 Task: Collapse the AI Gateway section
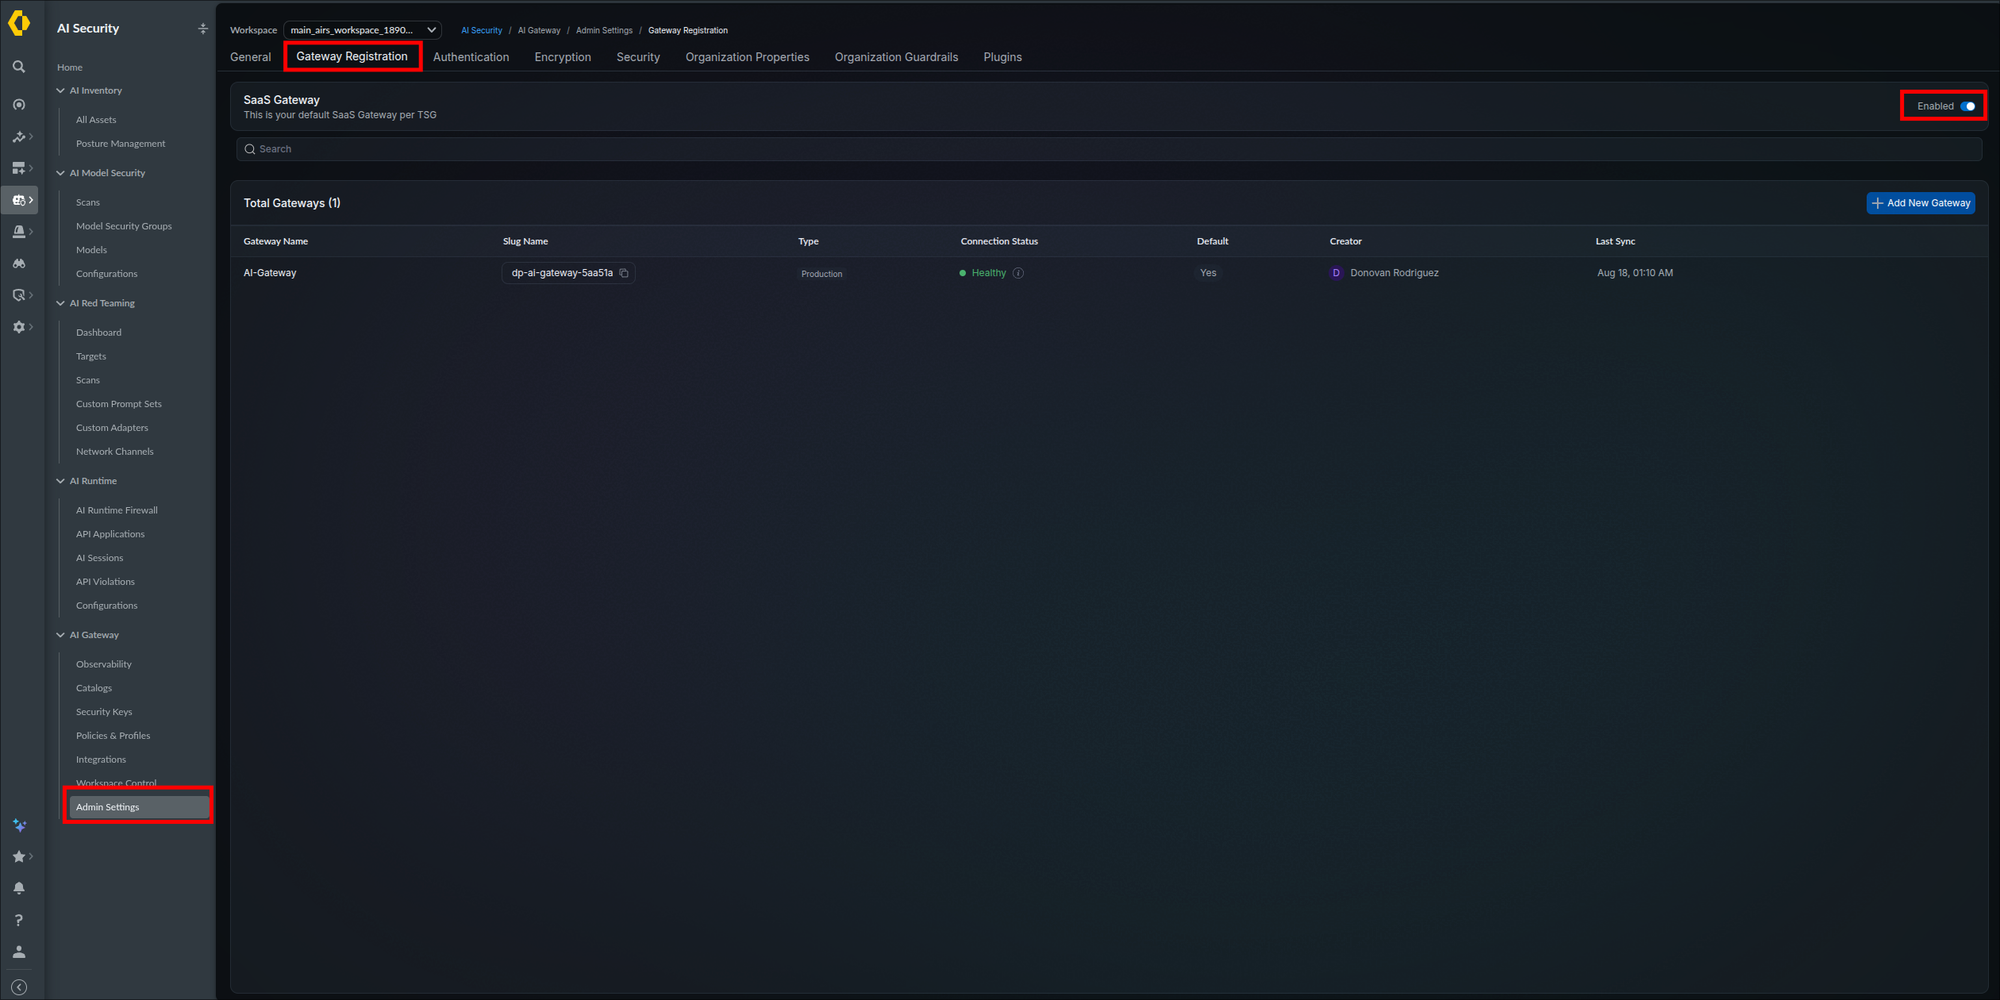coord(61,635)
